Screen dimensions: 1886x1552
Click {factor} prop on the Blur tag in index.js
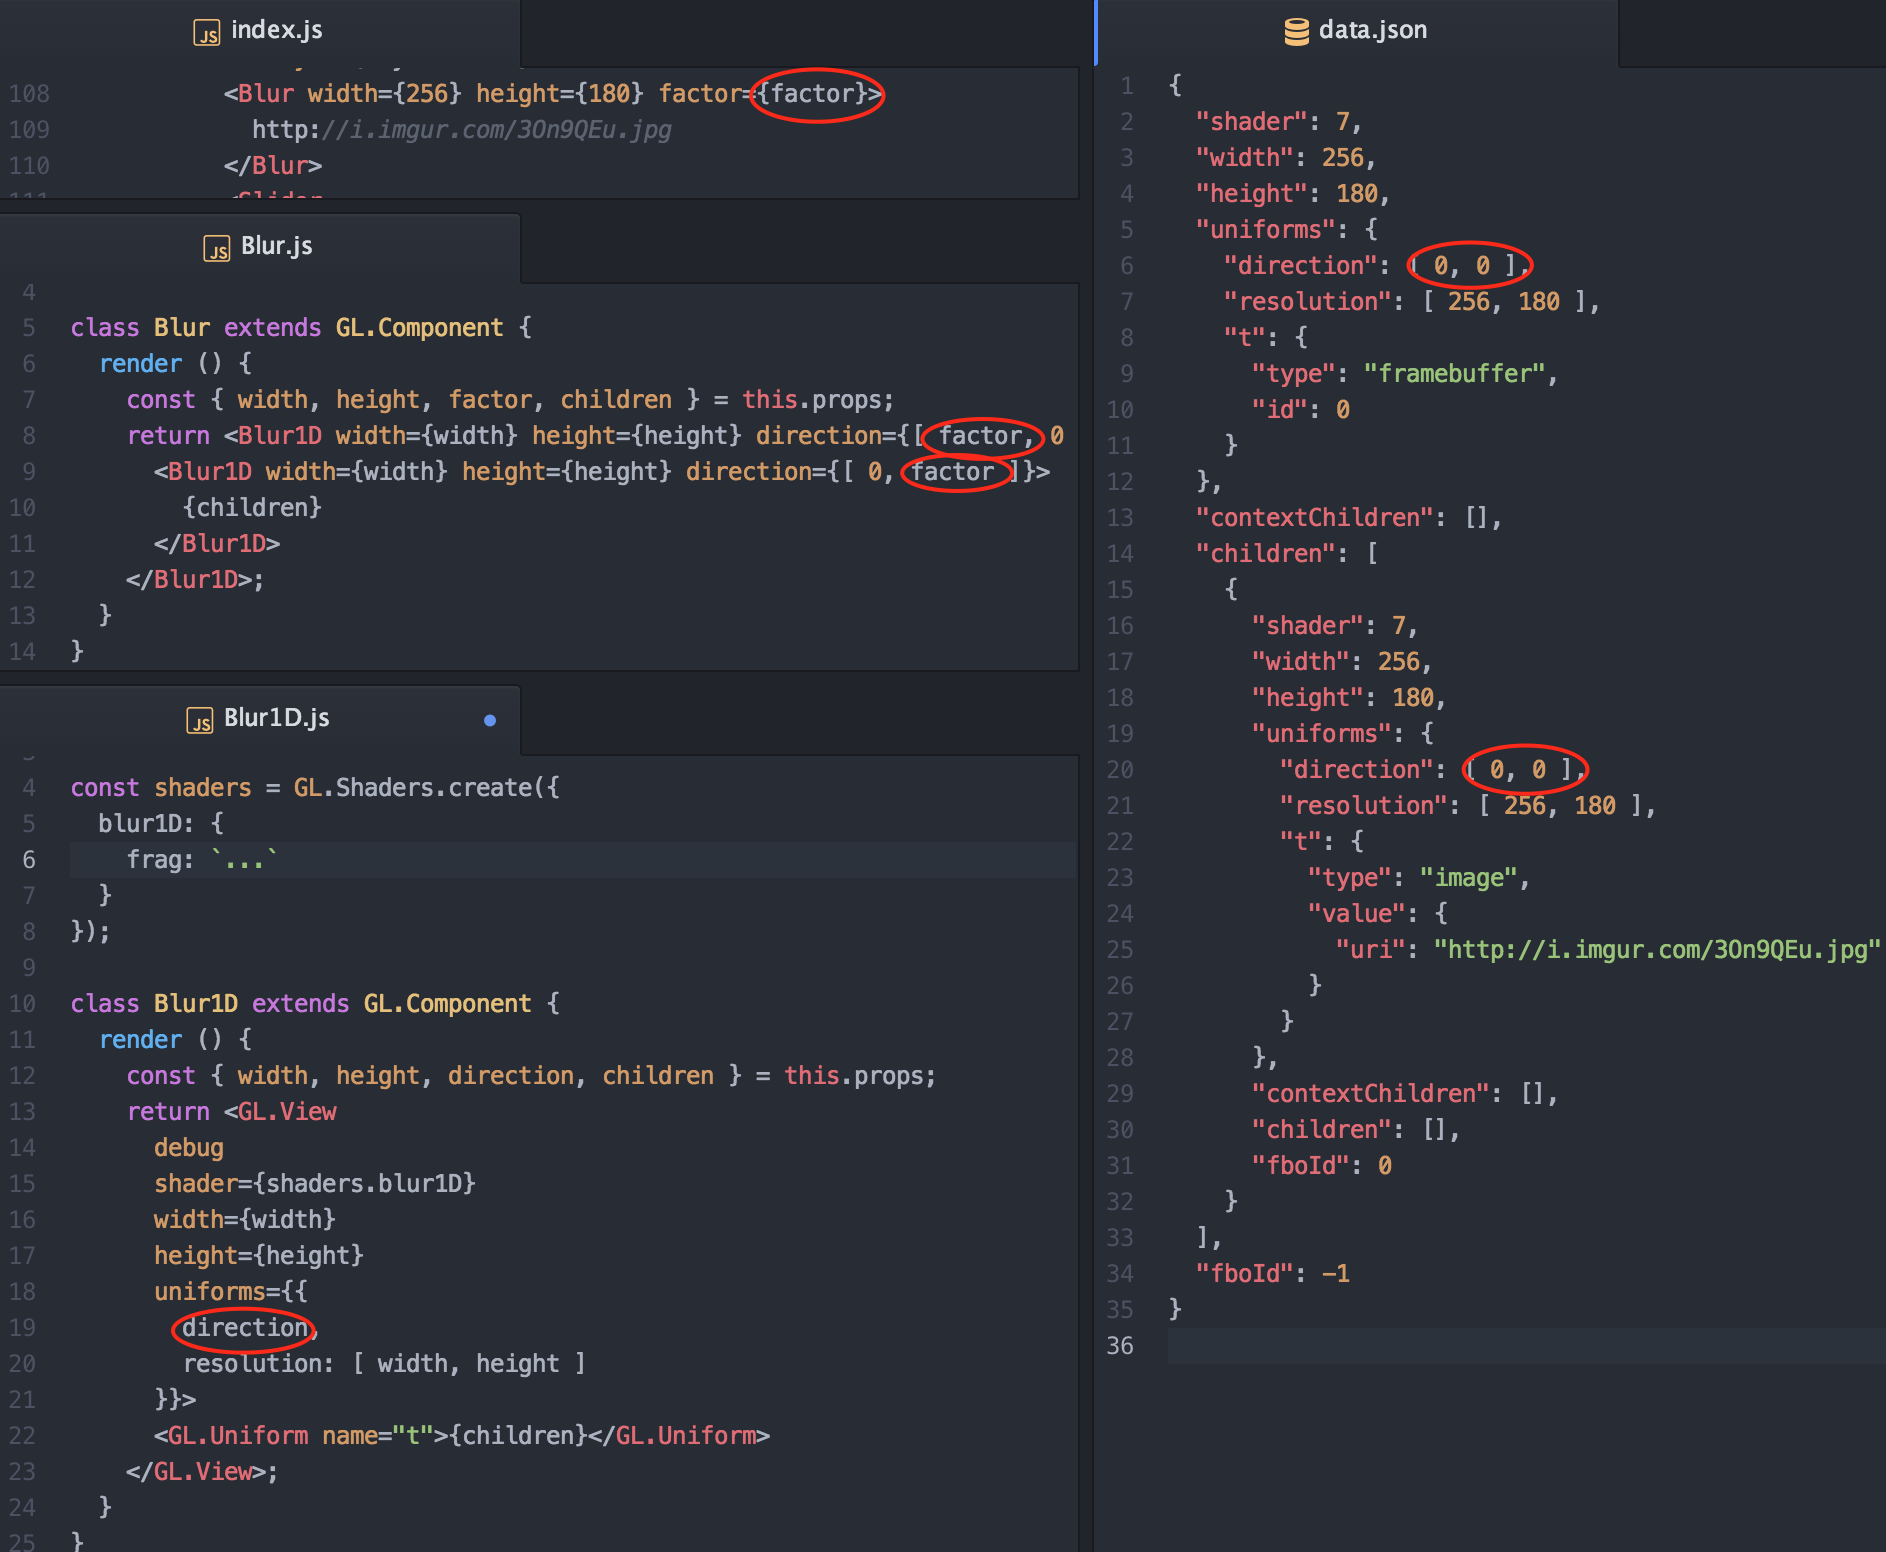click(x=813, y=94)
